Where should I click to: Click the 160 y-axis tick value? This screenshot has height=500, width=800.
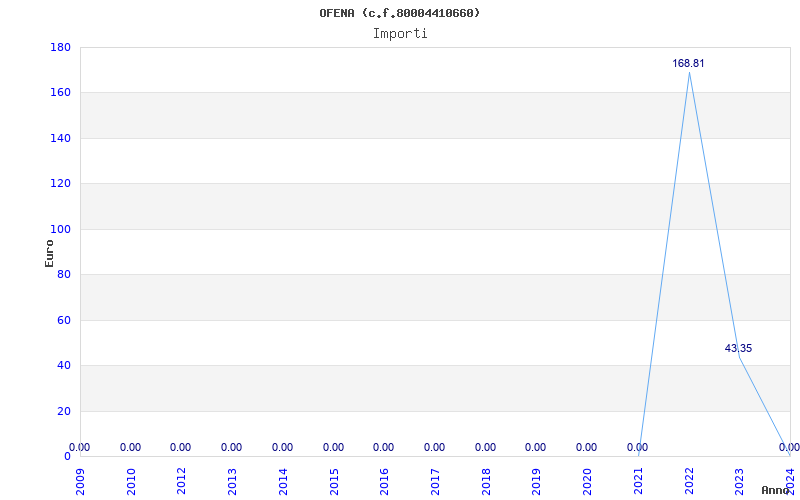[x=60, y=93]
